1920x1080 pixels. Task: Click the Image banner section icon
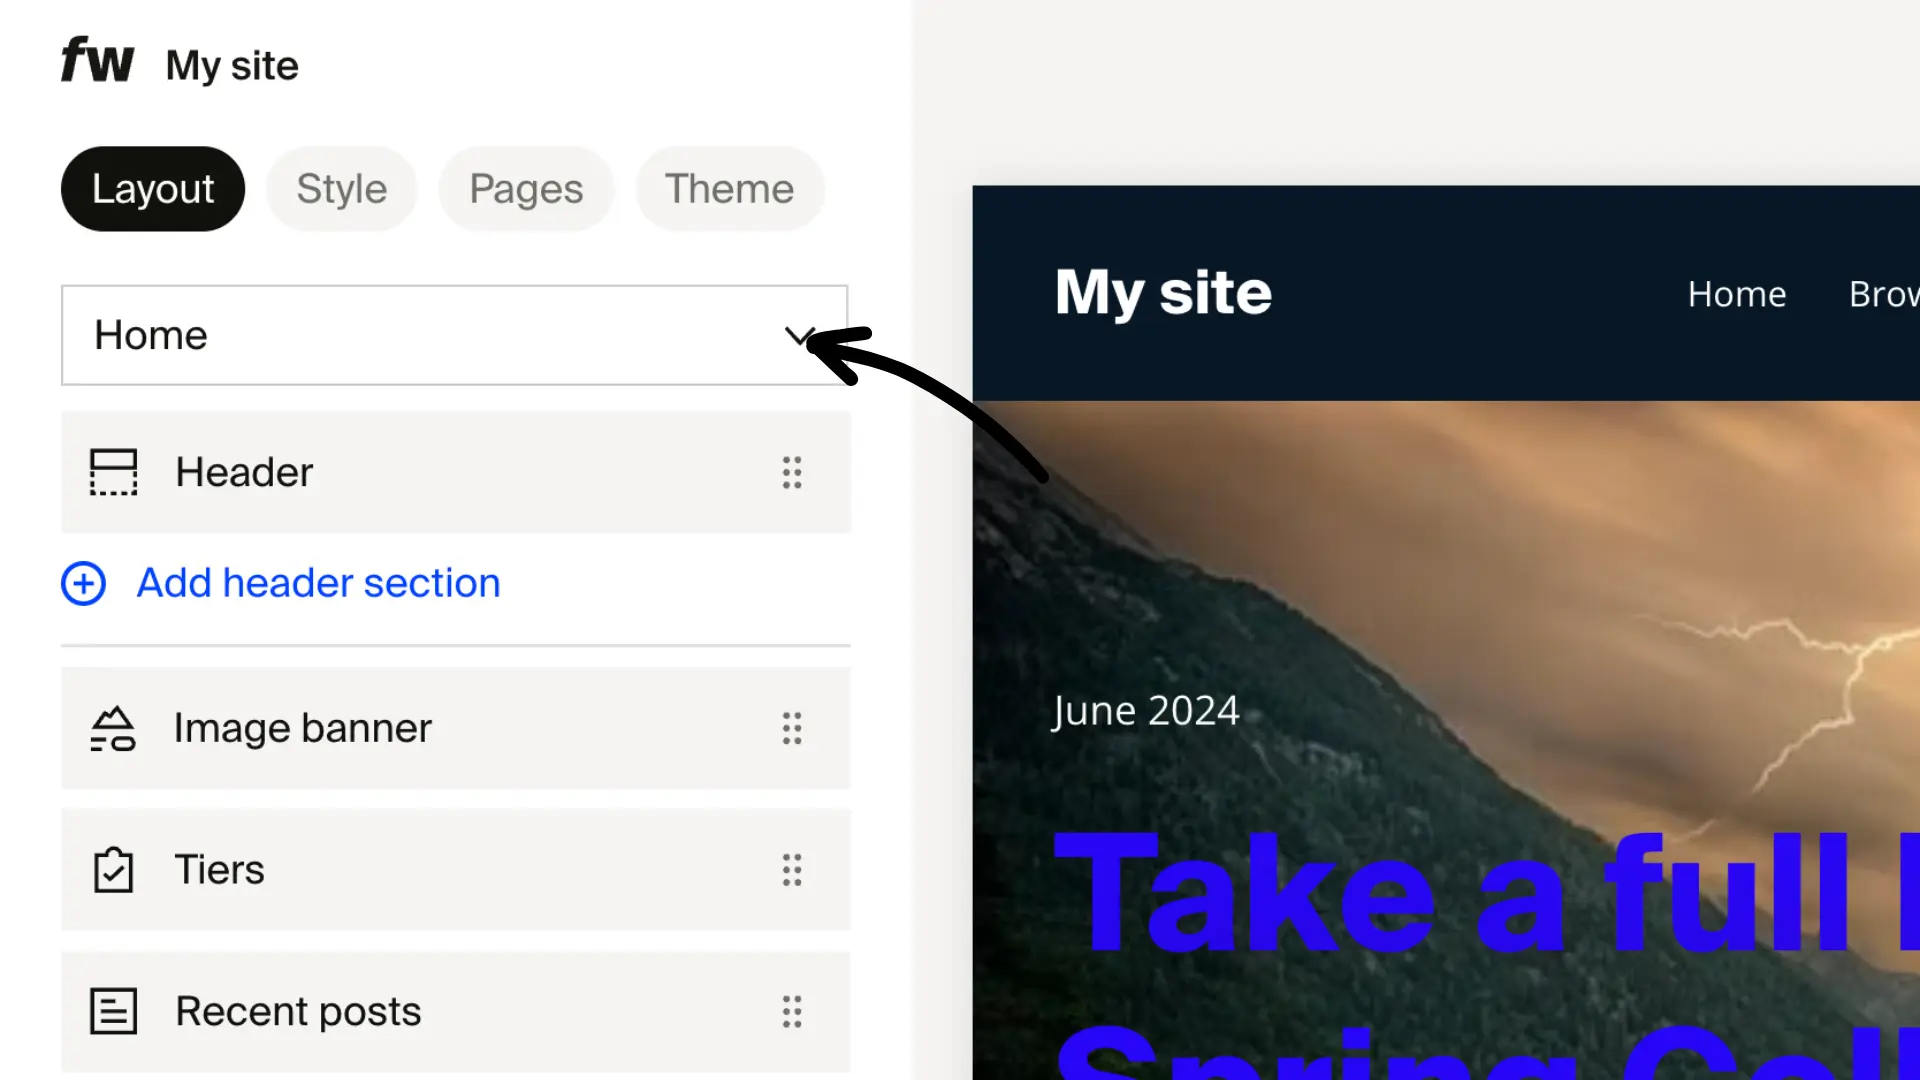click(x=113, y=728)
